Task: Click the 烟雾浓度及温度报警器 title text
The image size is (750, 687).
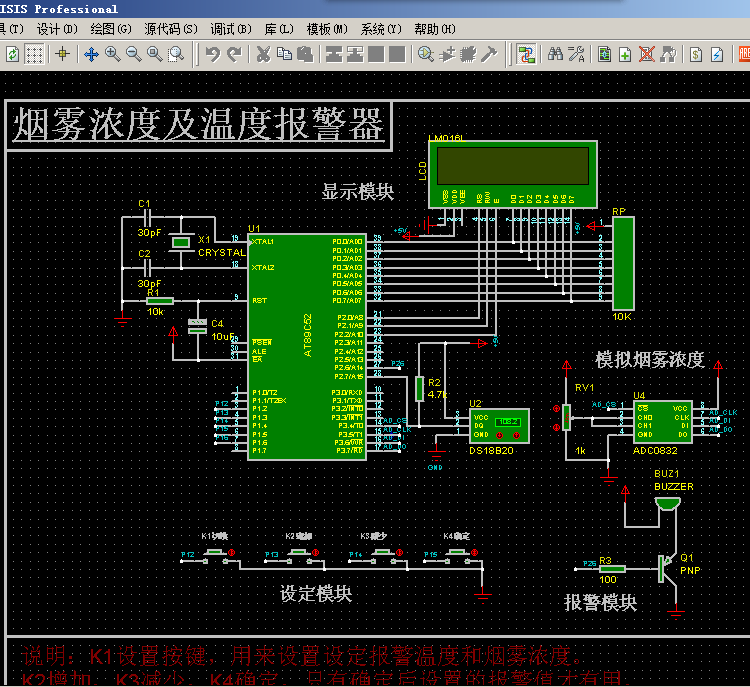Action: pyautogui.click(x=199, y=124)
